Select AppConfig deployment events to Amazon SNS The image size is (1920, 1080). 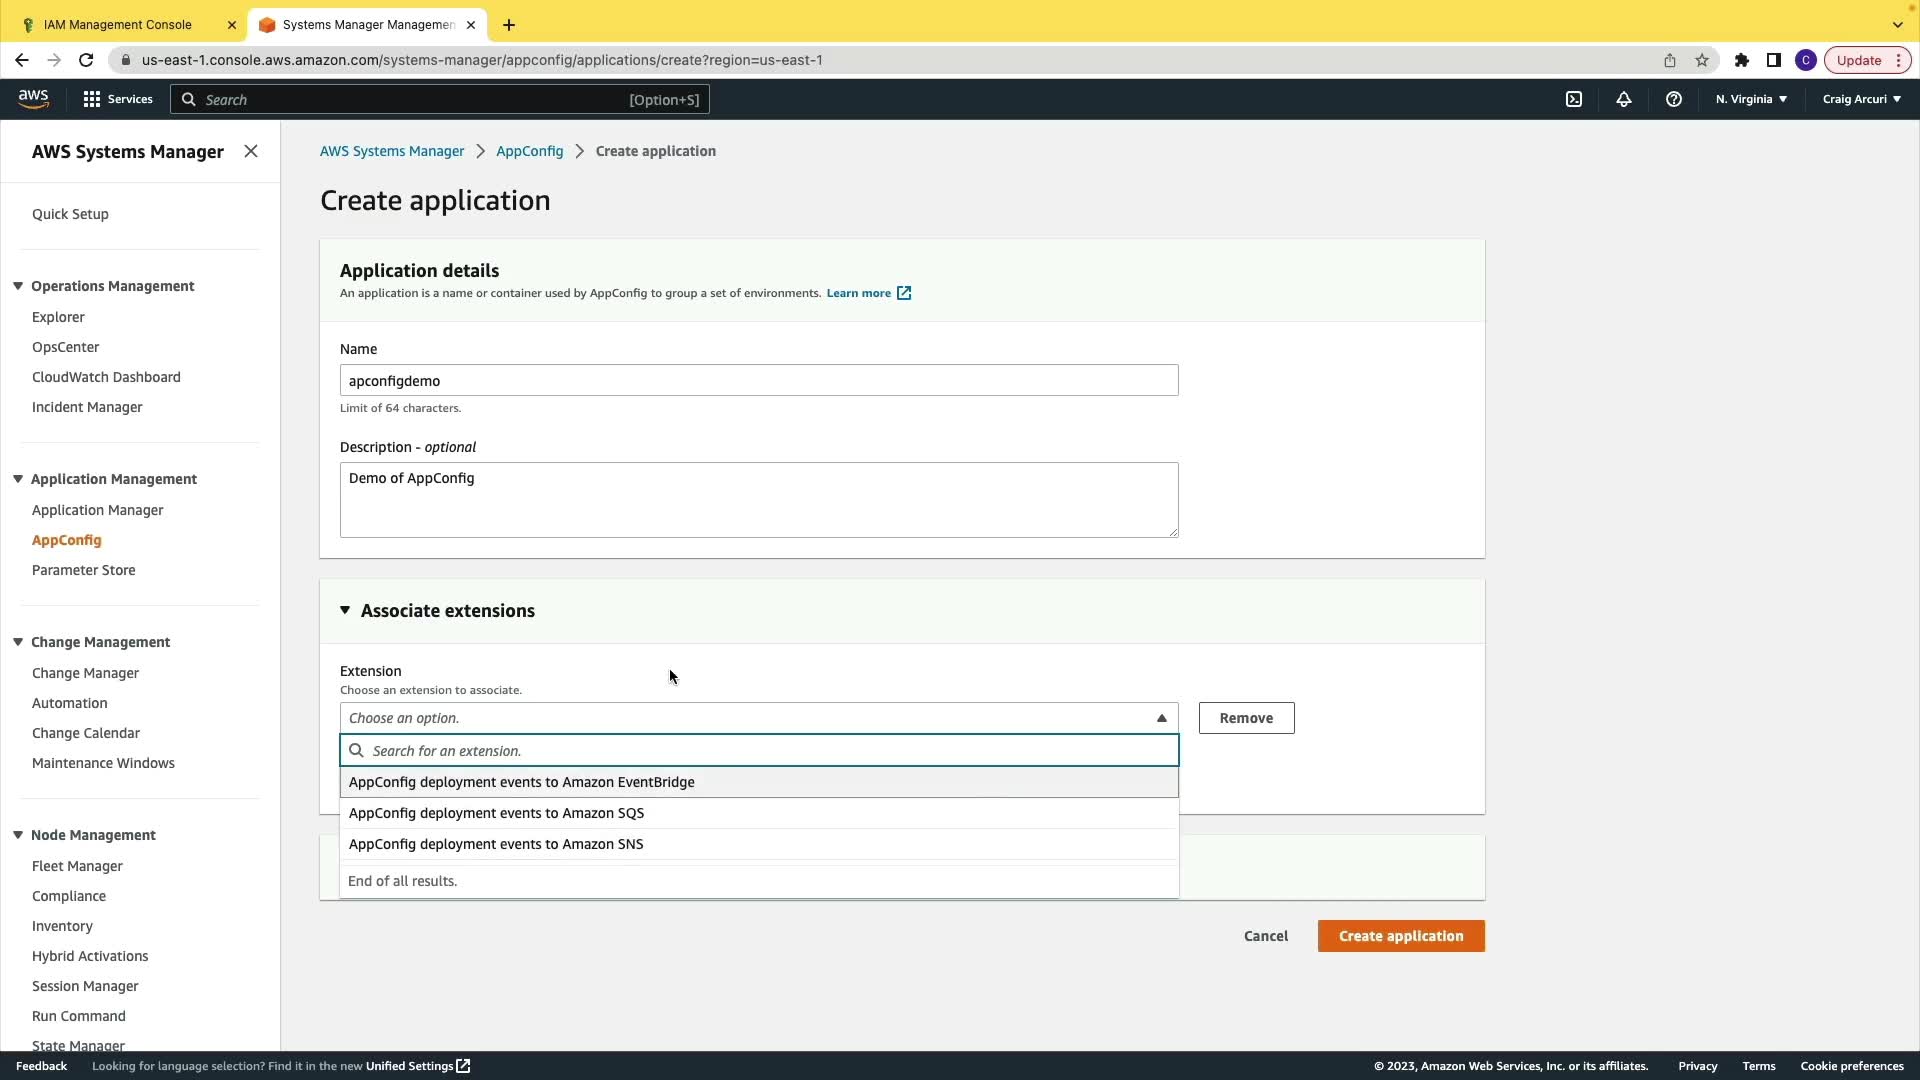[x=496, y=844]
